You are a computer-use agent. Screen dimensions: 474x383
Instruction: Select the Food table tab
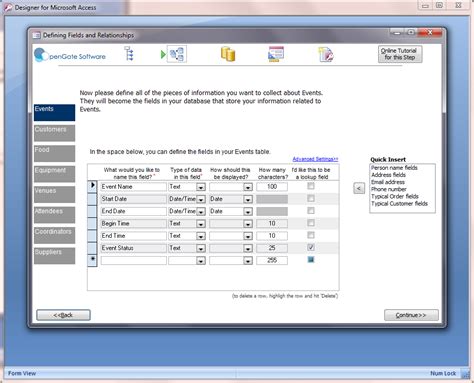point(54,153)
